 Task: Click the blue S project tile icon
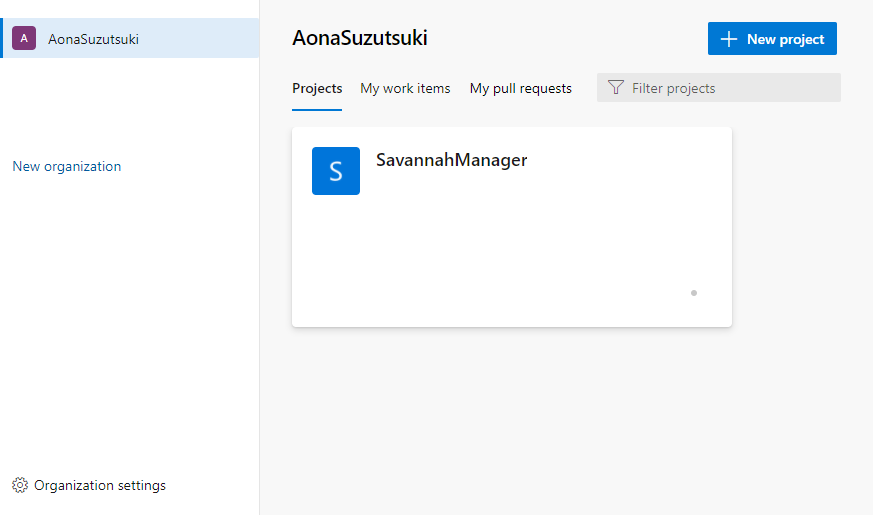(x=336, y=171)
